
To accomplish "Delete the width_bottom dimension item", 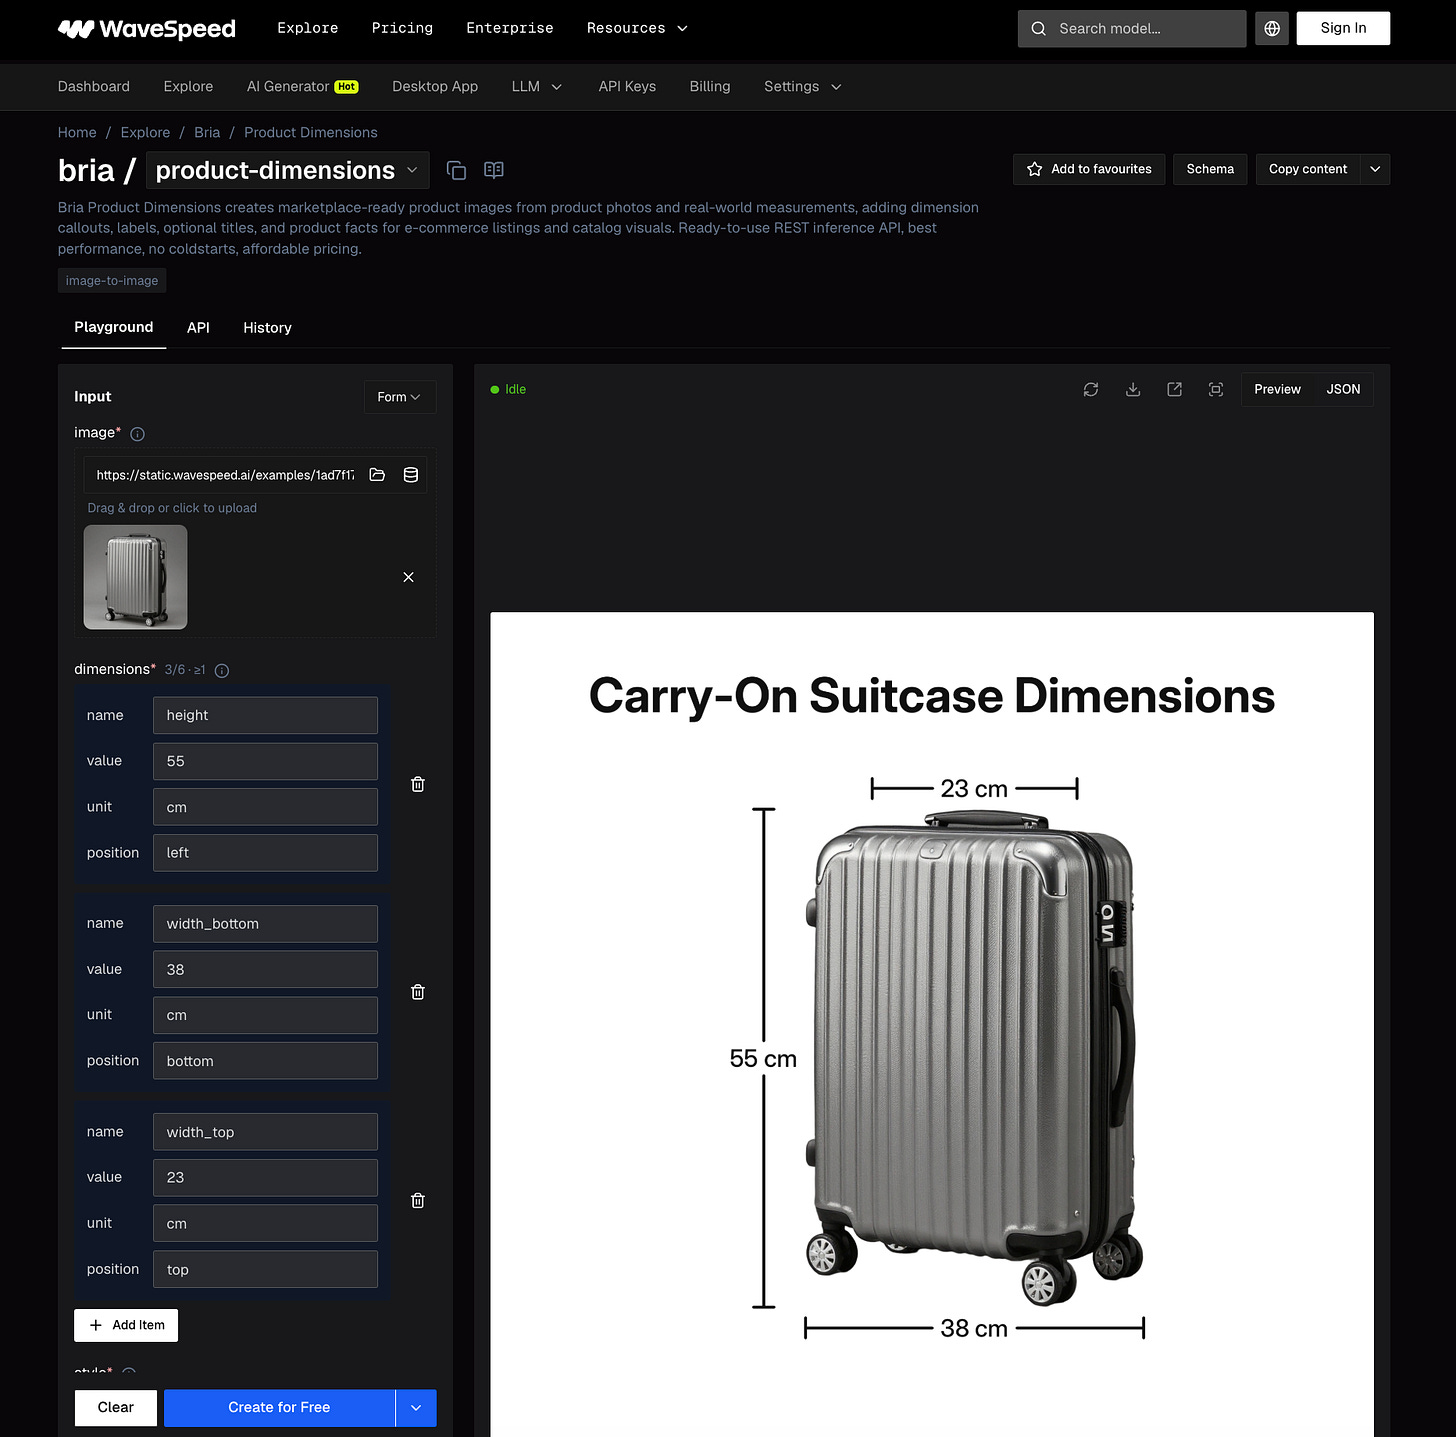I will [x=418, y=992].
